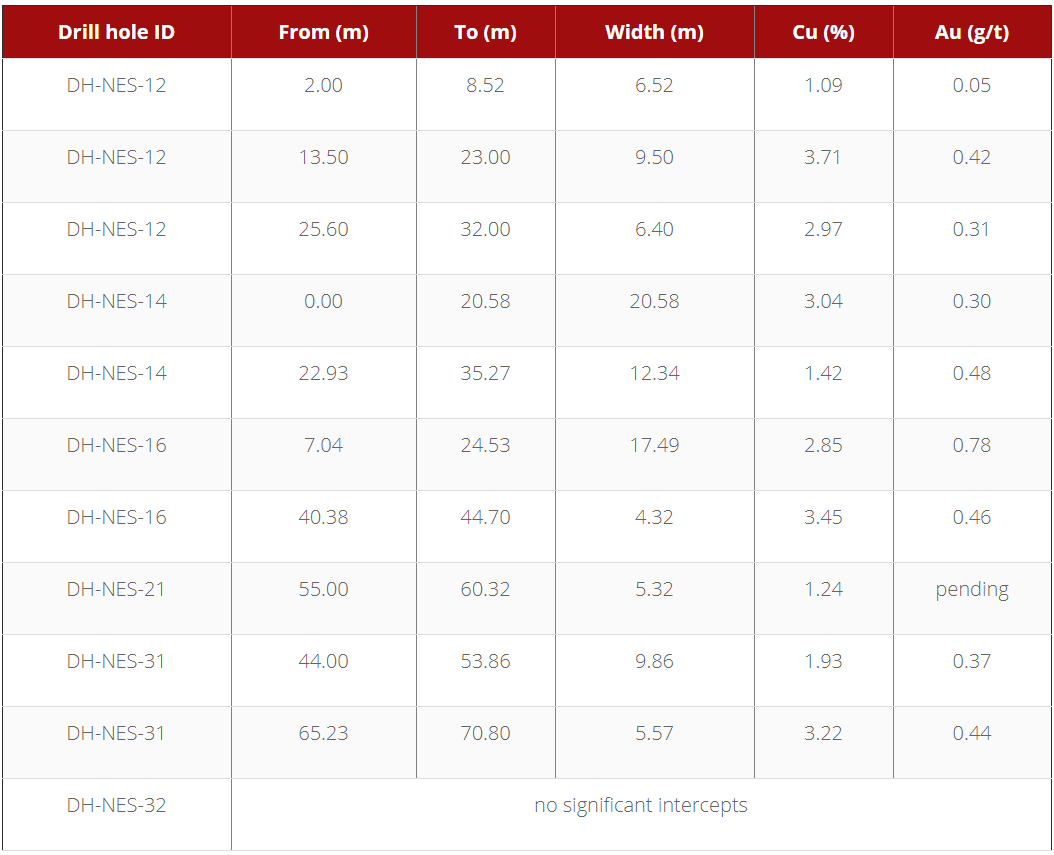Click the DH-NES-21 drill hole cell

tap(116, 589)
